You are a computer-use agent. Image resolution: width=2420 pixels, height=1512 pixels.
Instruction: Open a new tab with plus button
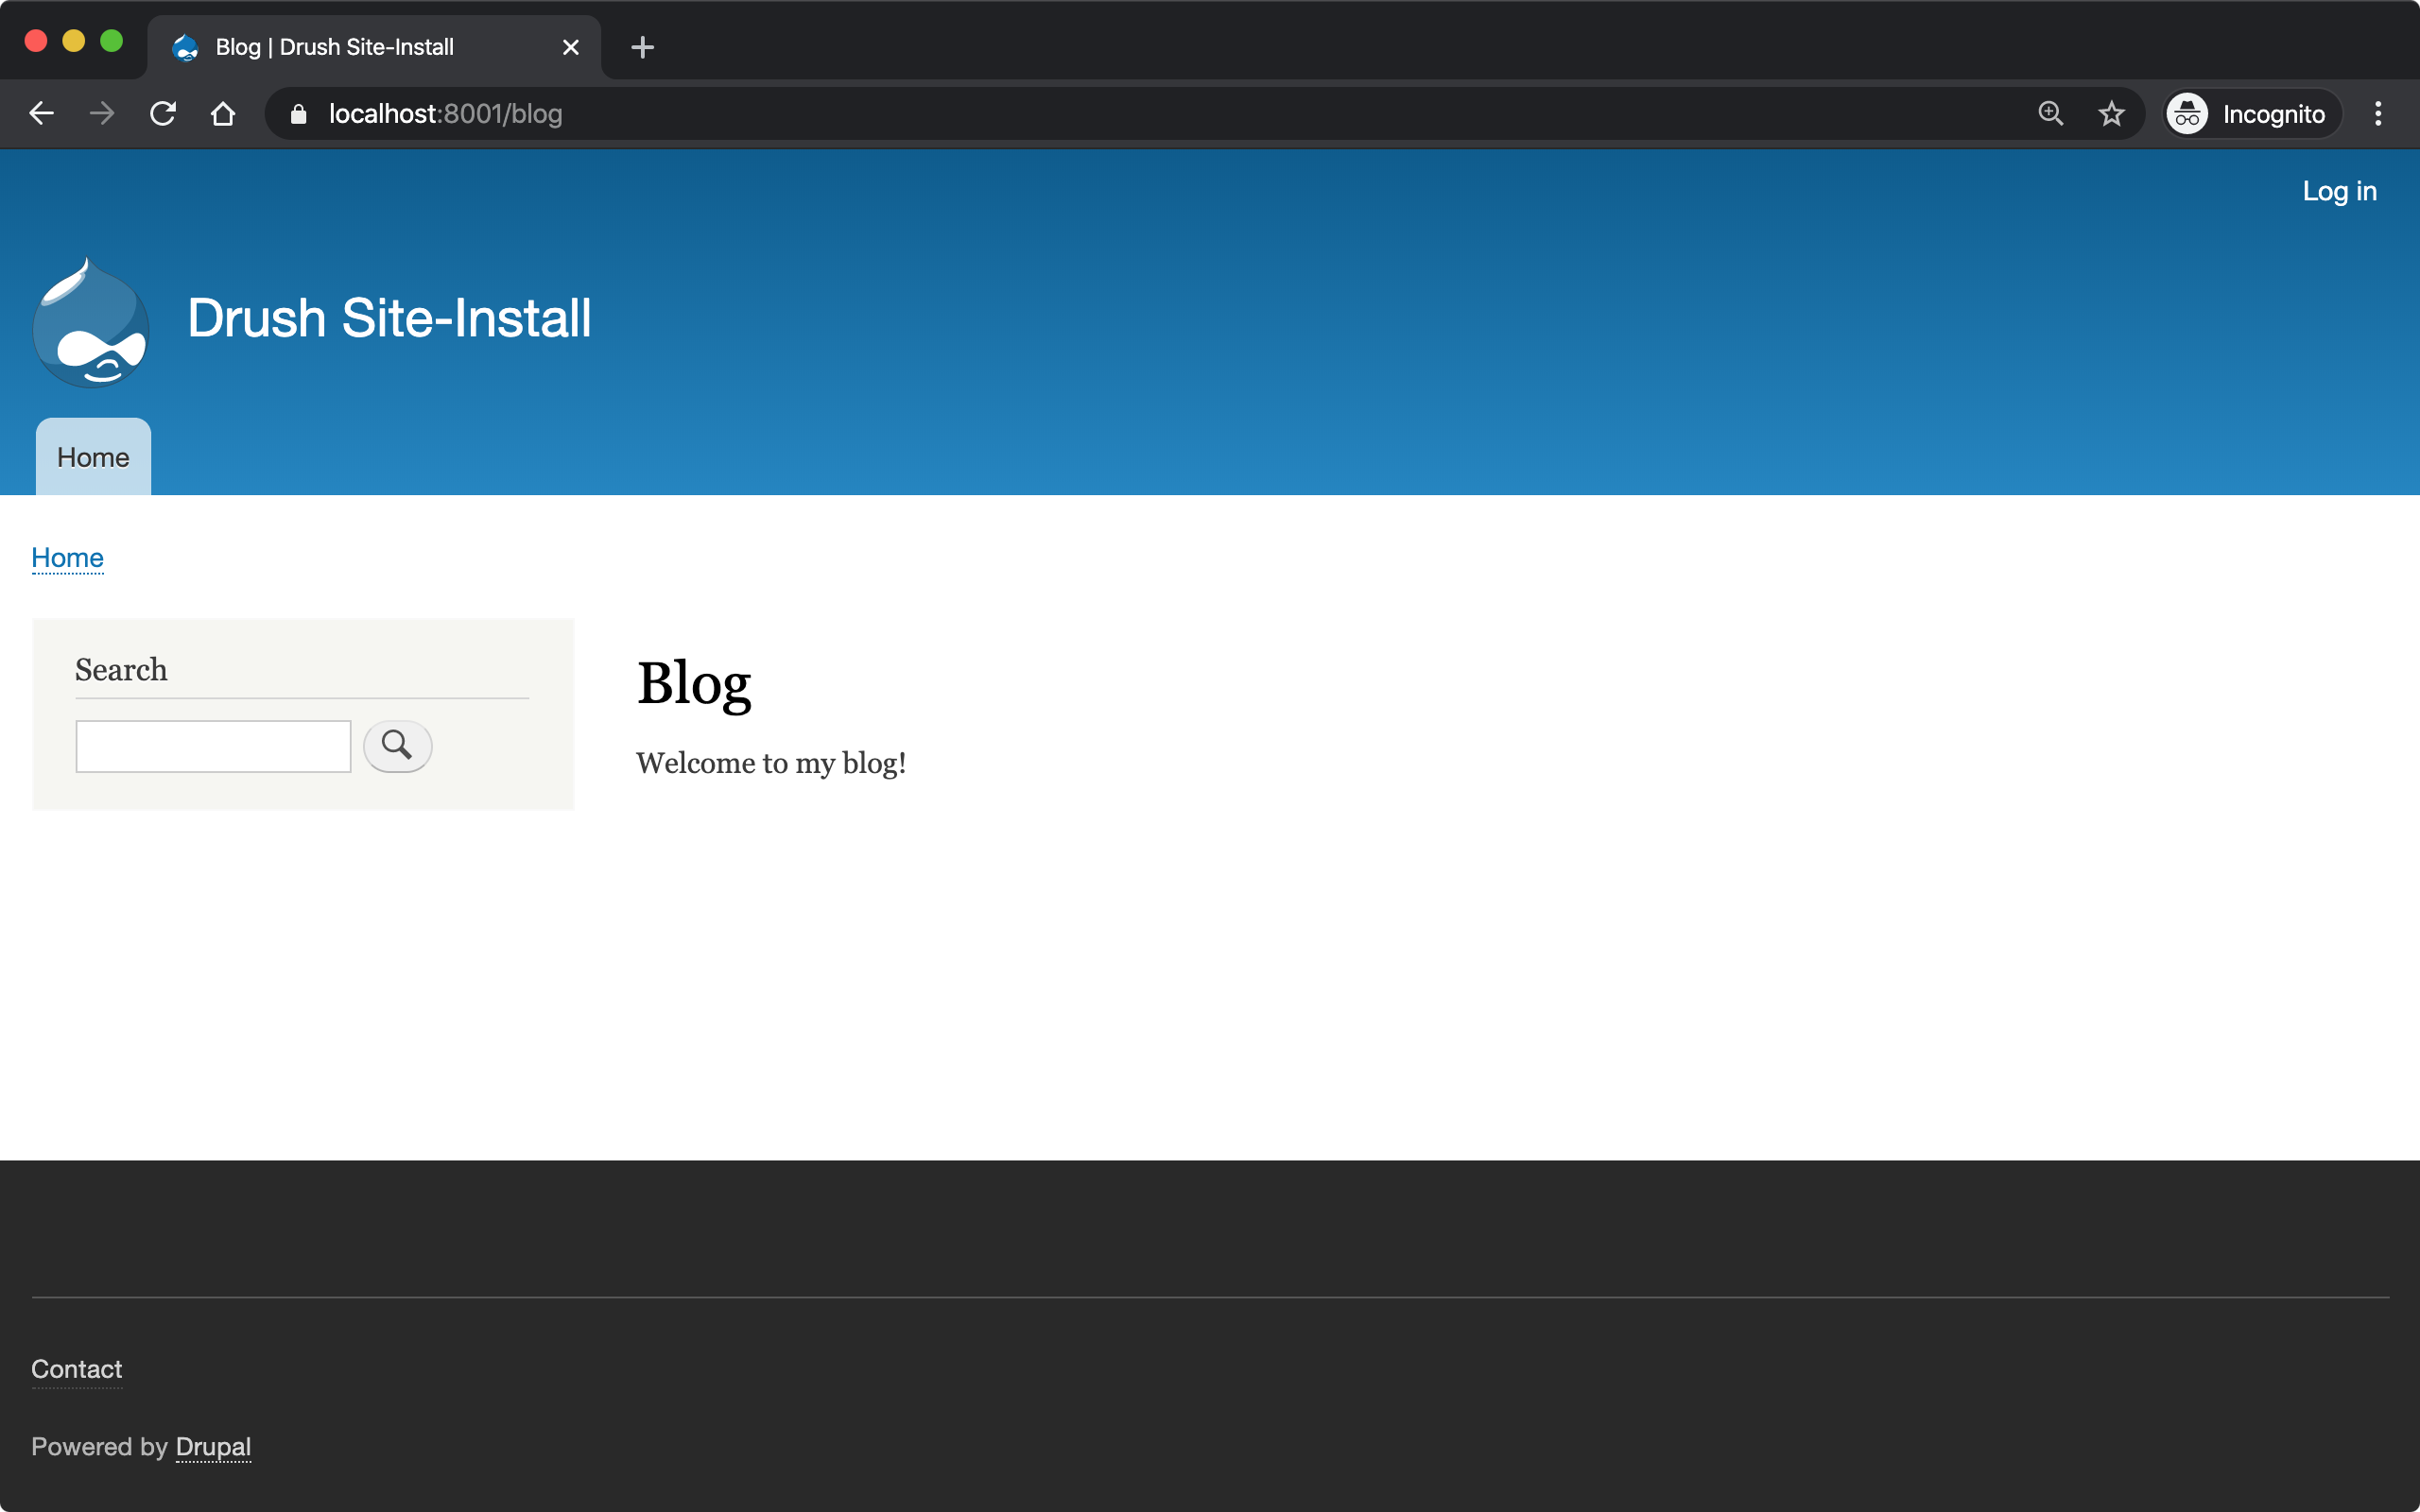point(642,47)
